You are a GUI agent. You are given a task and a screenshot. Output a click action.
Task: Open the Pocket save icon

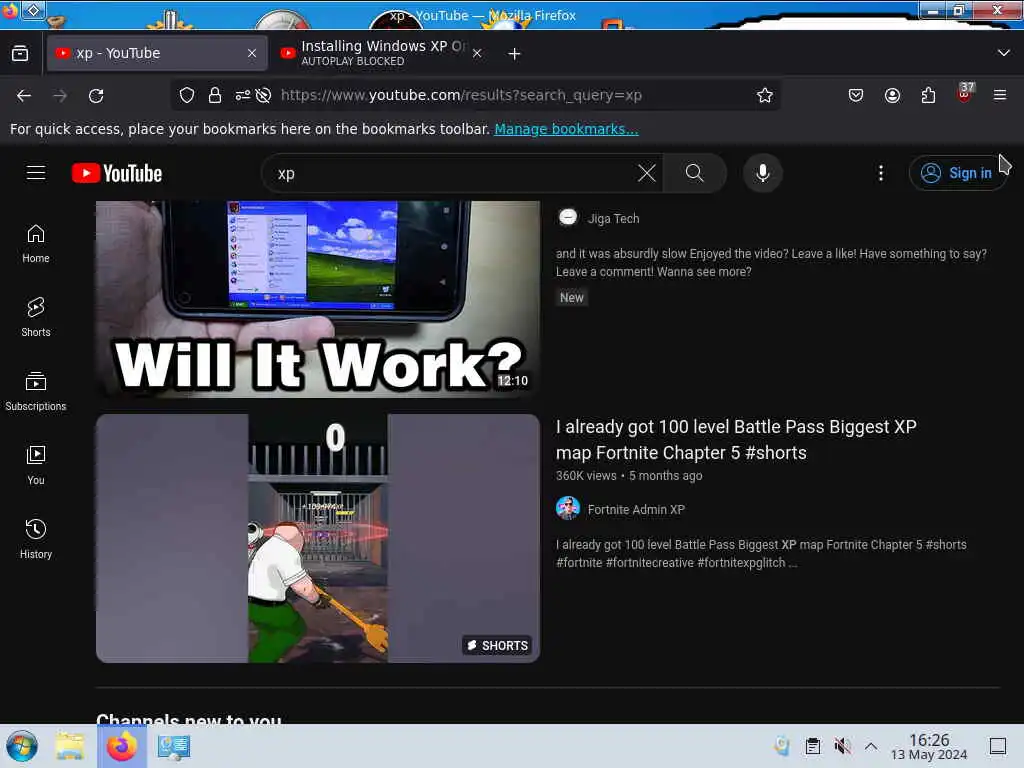pos(856,95)
